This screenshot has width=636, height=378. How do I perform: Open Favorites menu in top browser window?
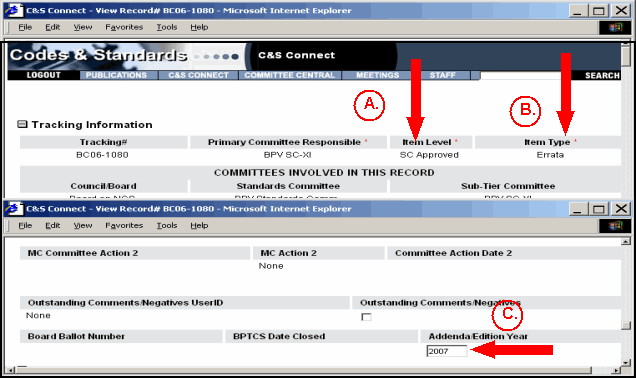coord(124,27)
